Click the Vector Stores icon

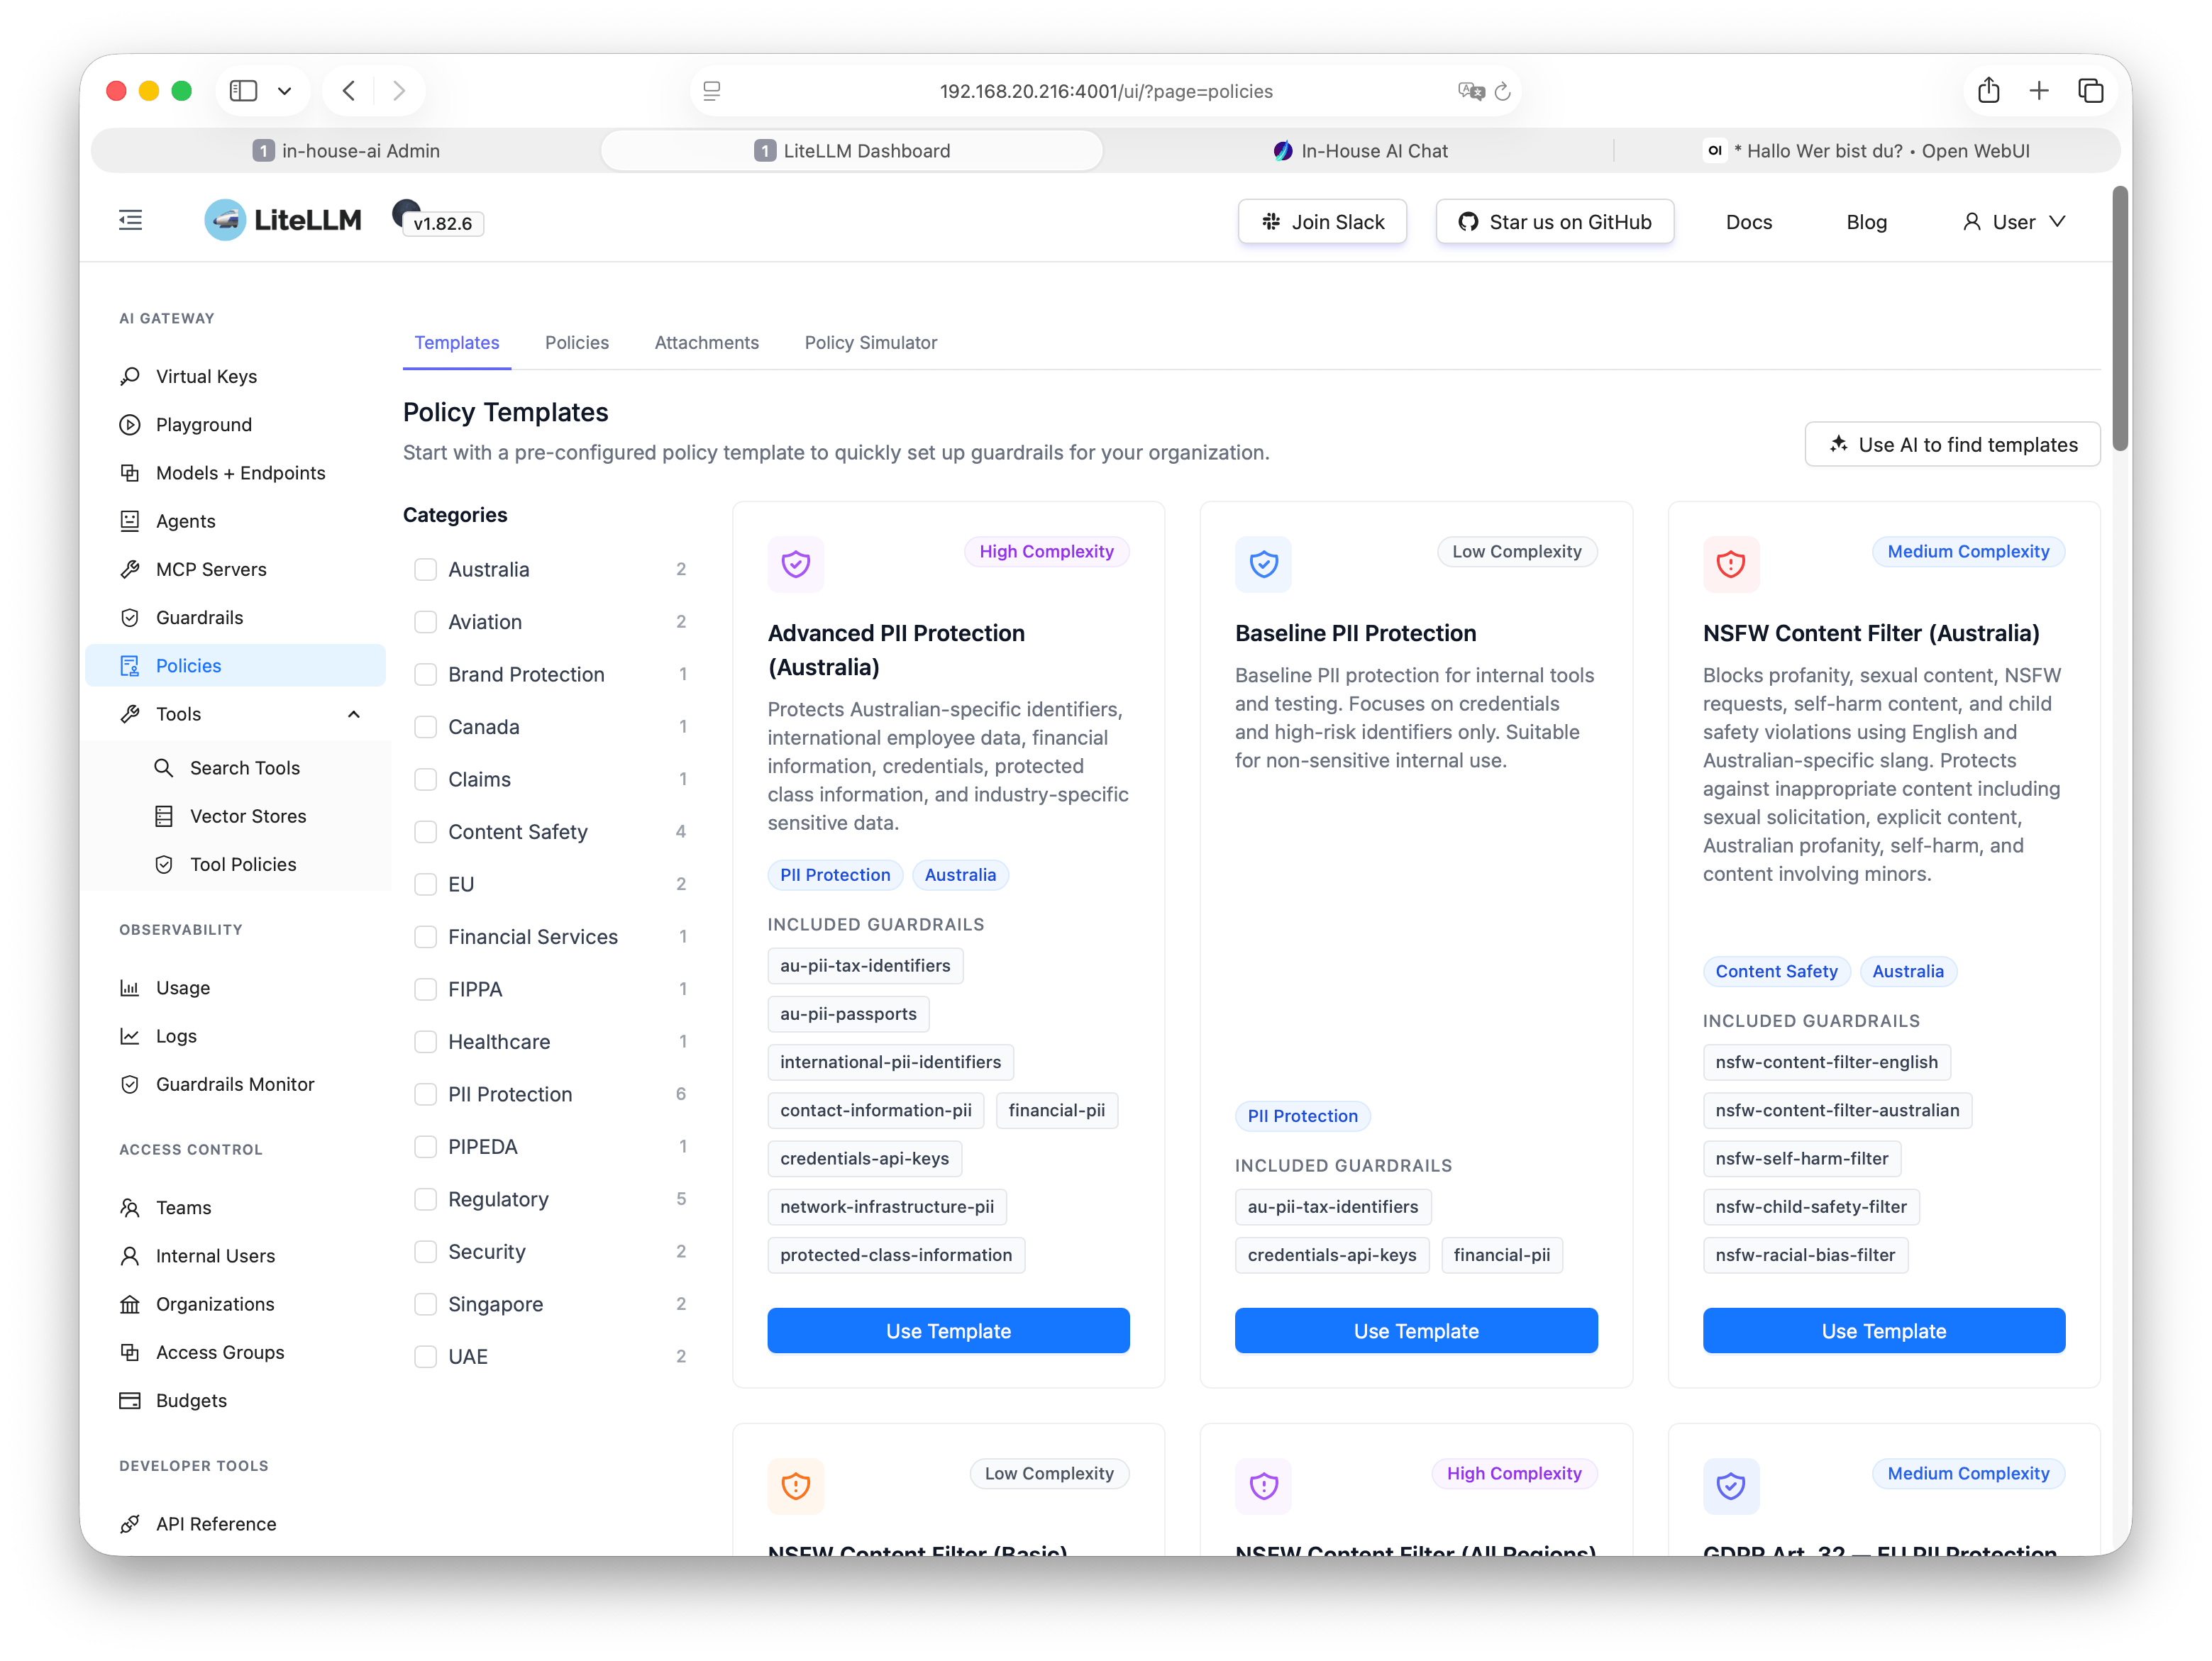pyautogui.click(x=164, y=816)
